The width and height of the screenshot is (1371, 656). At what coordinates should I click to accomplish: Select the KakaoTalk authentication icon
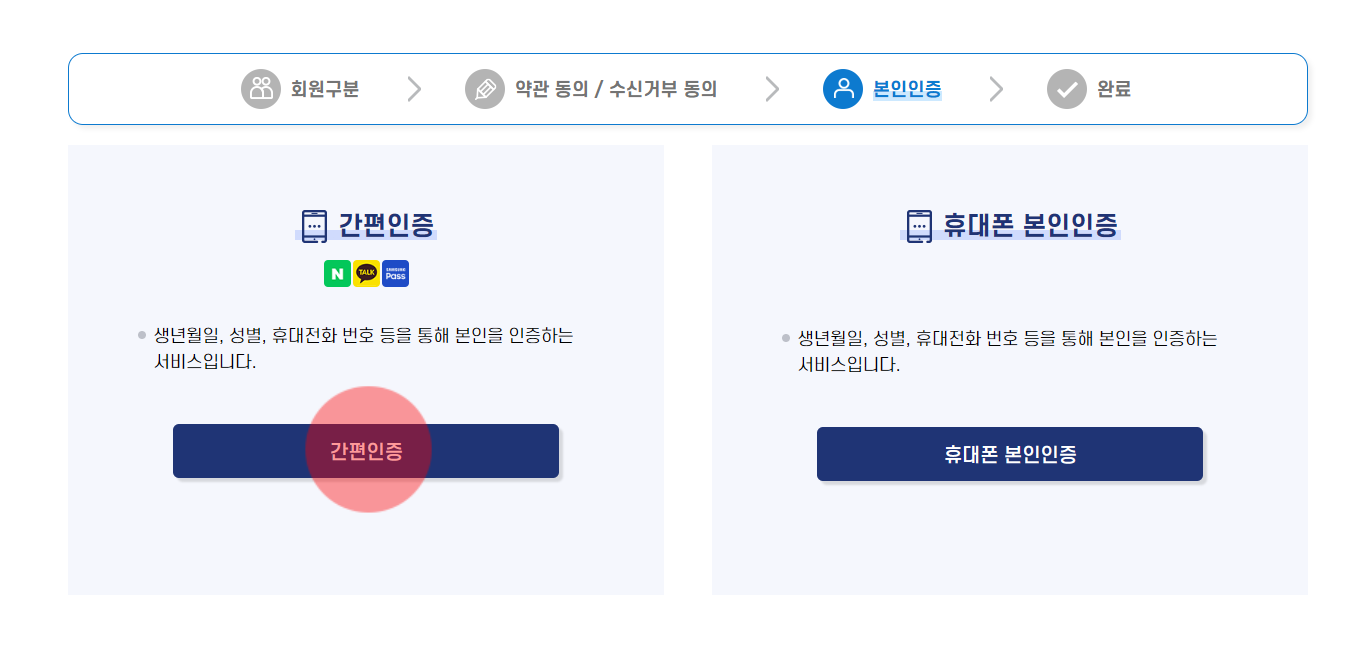367,272
